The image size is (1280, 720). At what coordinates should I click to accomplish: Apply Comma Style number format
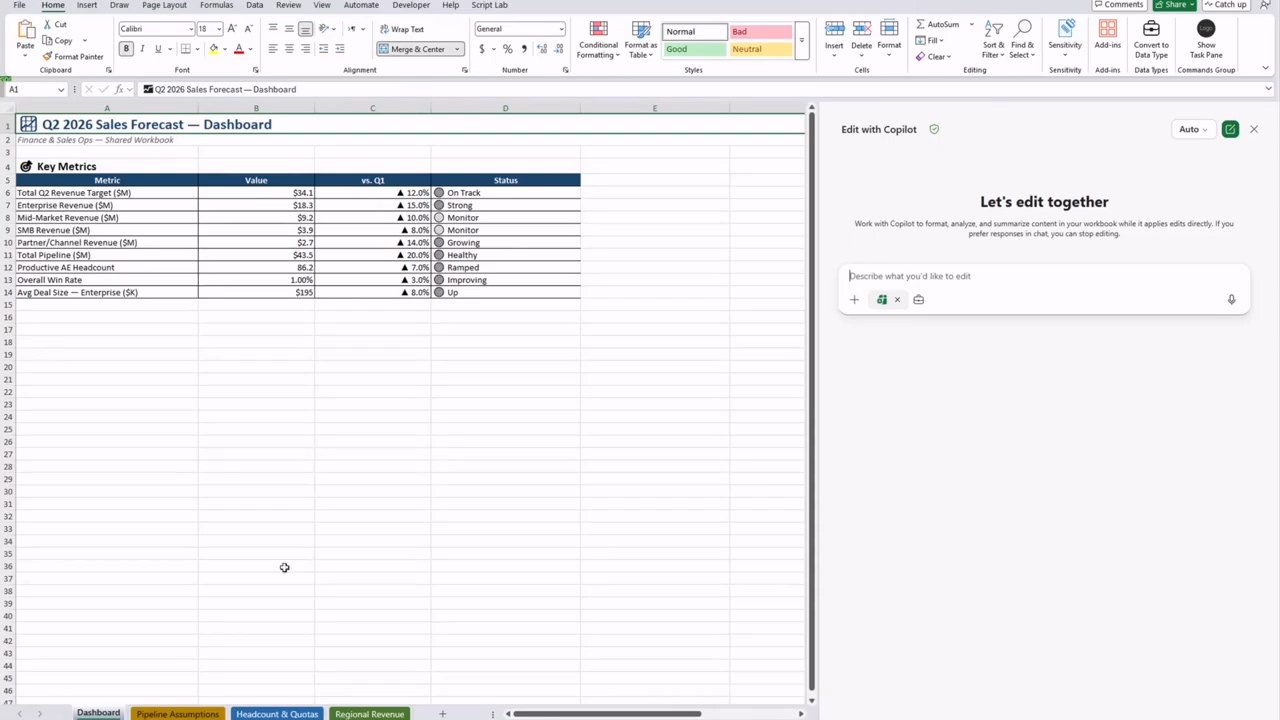523,48
